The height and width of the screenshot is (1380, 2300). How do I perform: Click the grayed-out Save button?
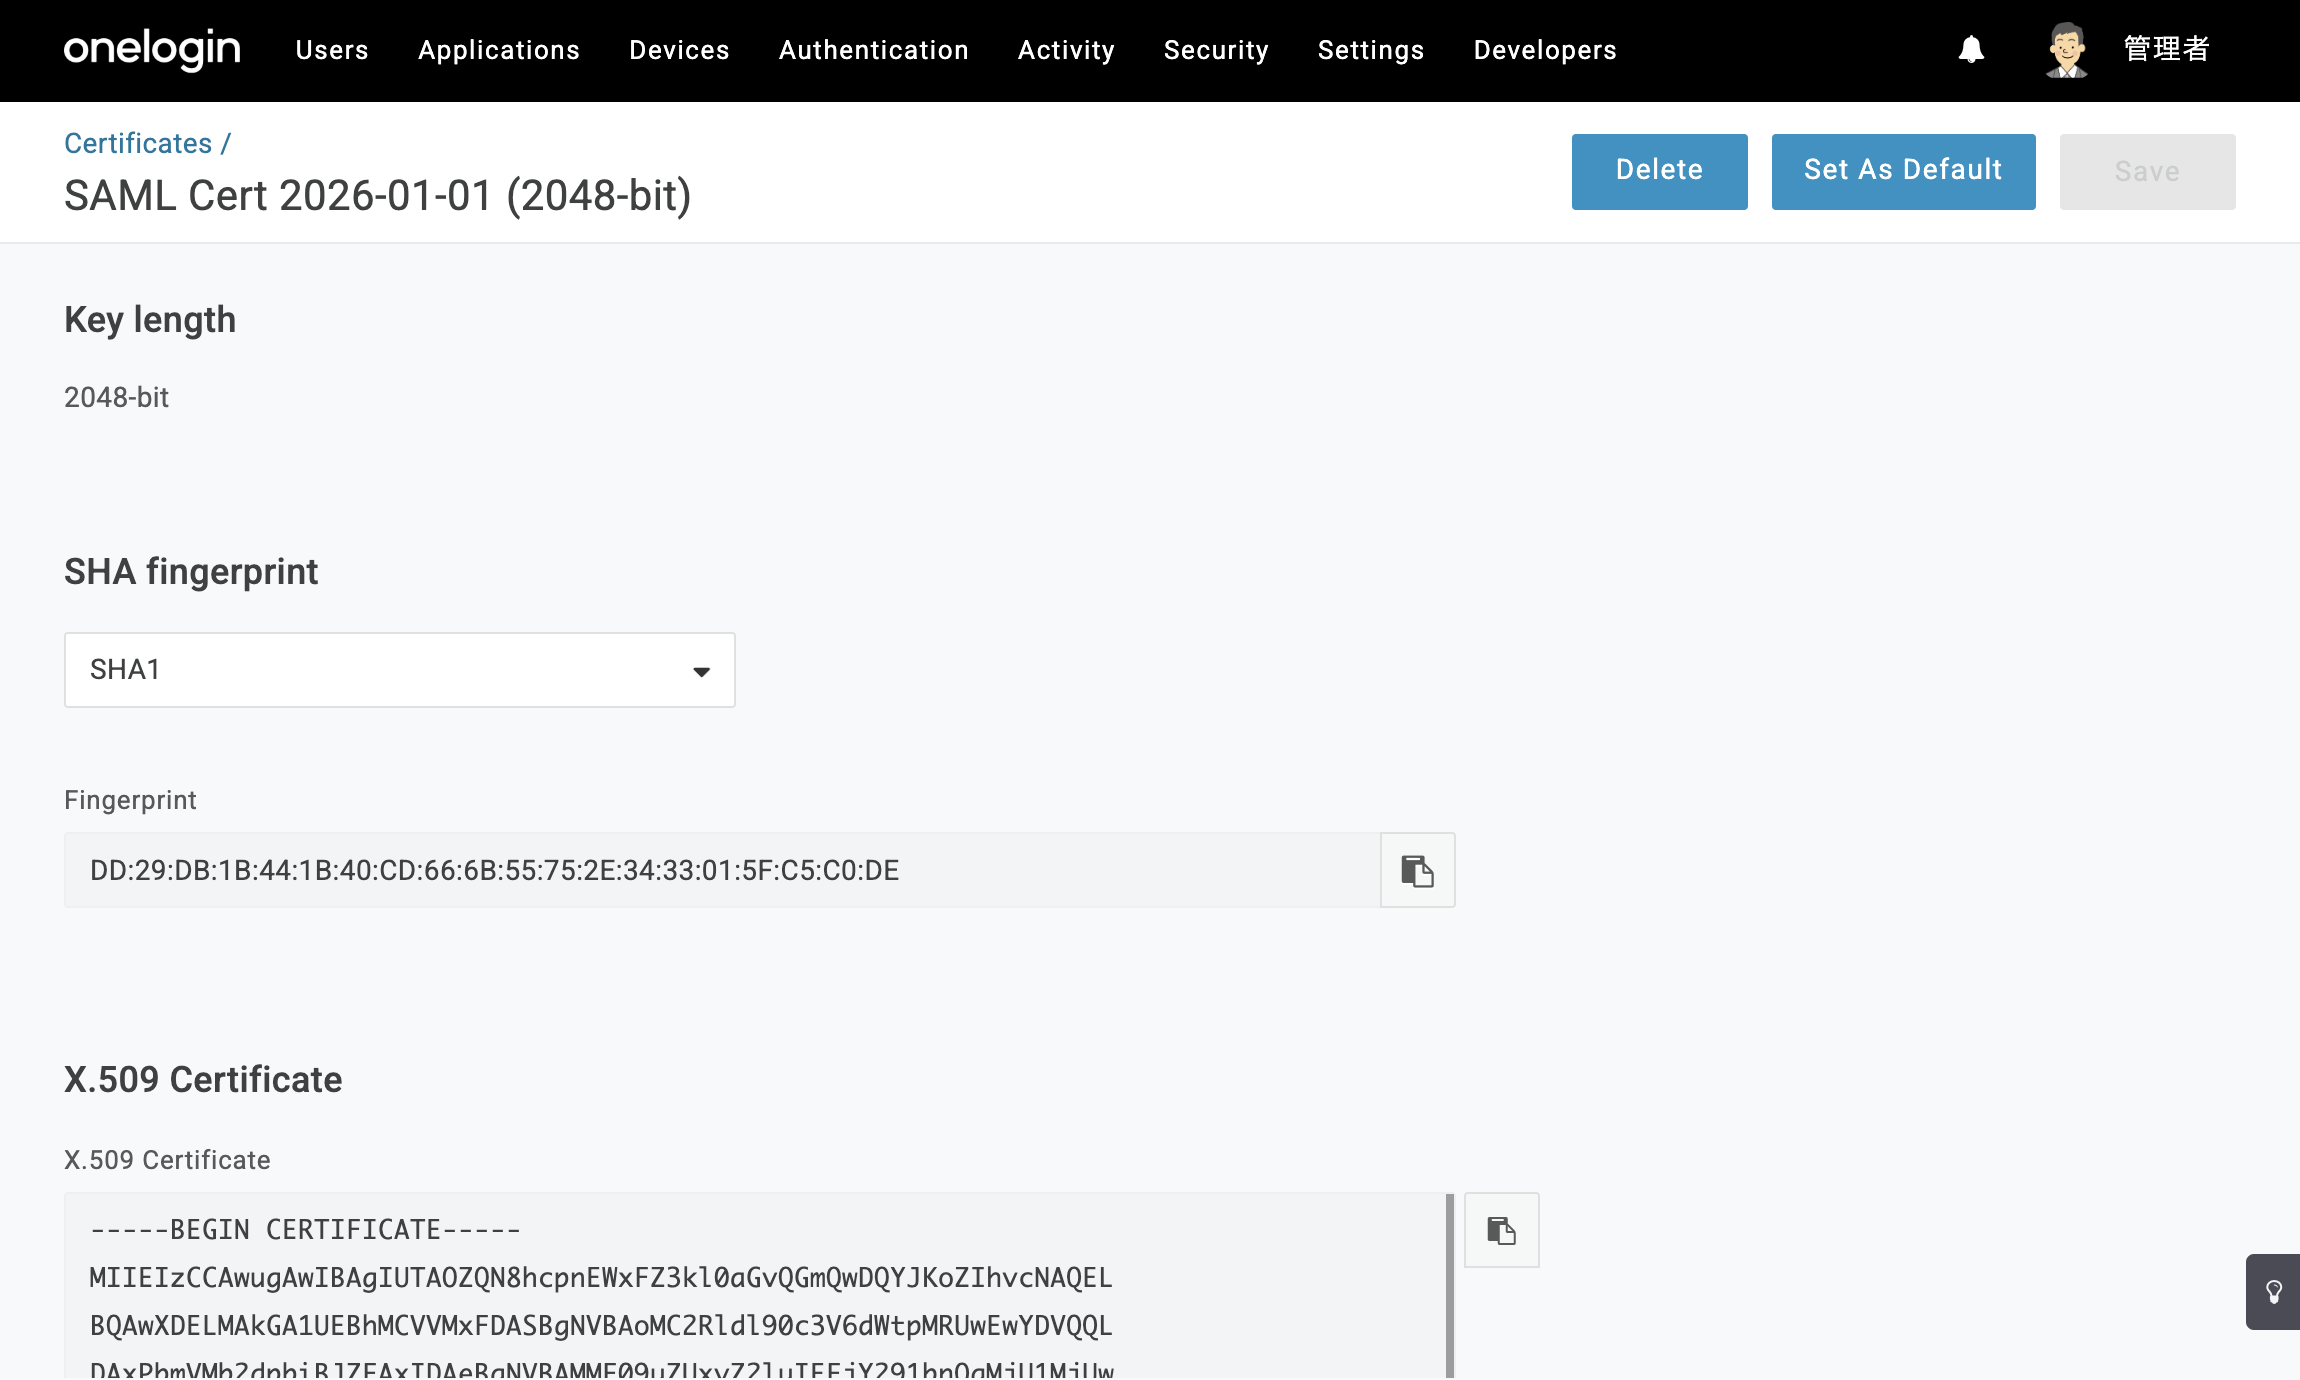coord(2148,171)
